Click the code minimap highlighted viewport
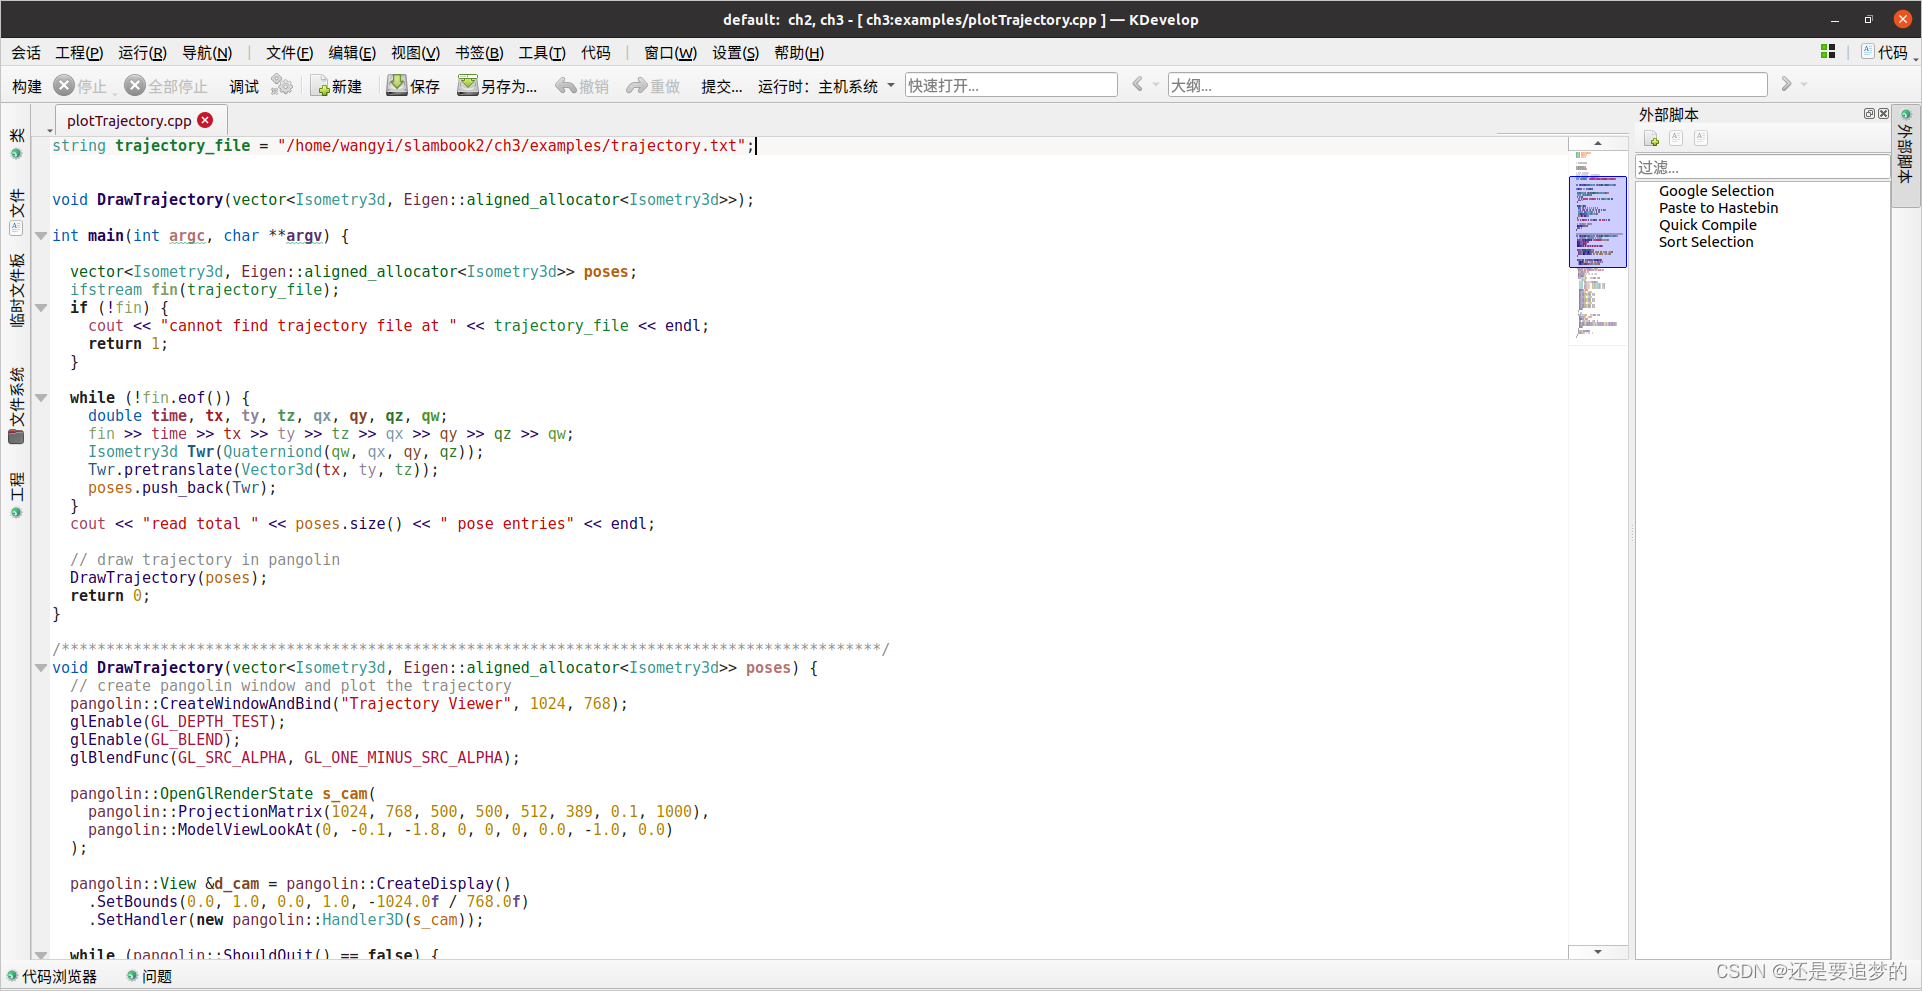 click(1597, 222)
